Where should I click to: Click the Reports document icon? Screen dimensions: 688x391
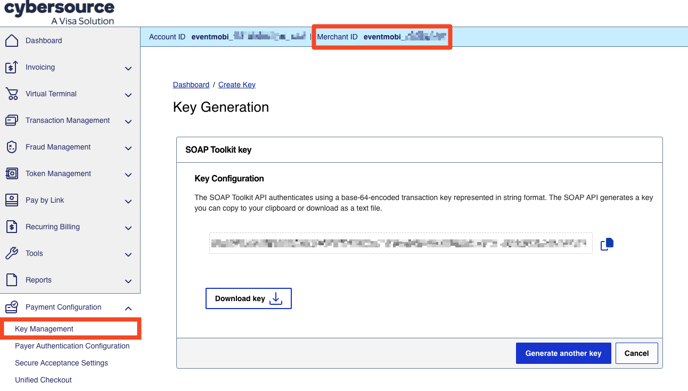(x=12, y=280)
